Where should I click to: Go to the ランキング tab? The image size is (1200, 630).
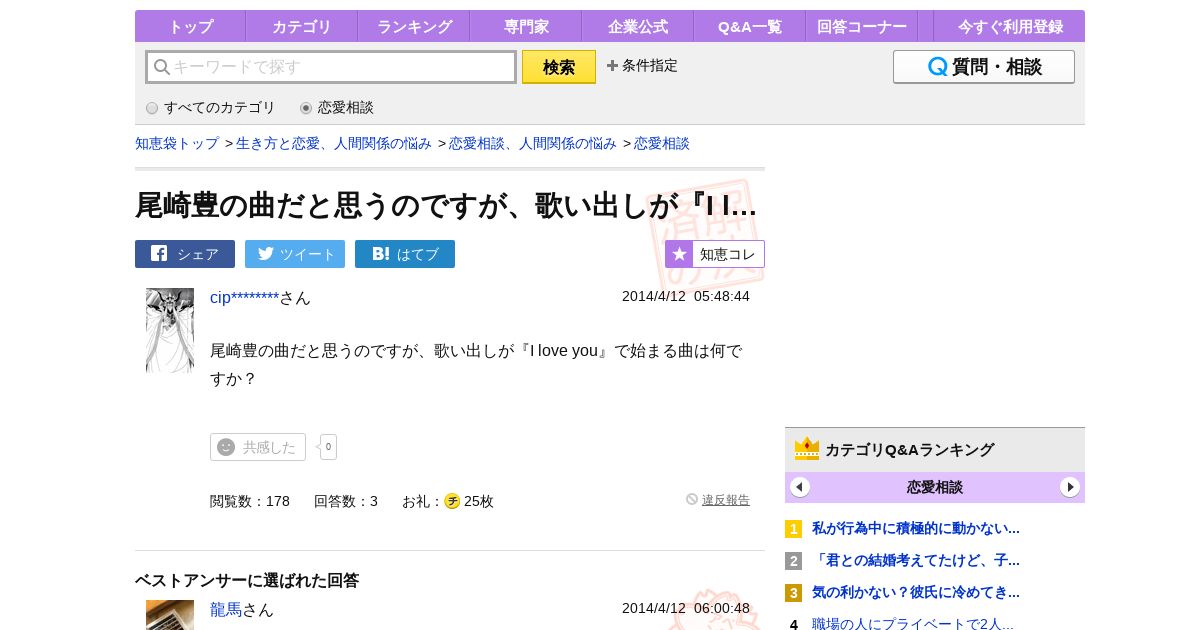tap(414, 26)
